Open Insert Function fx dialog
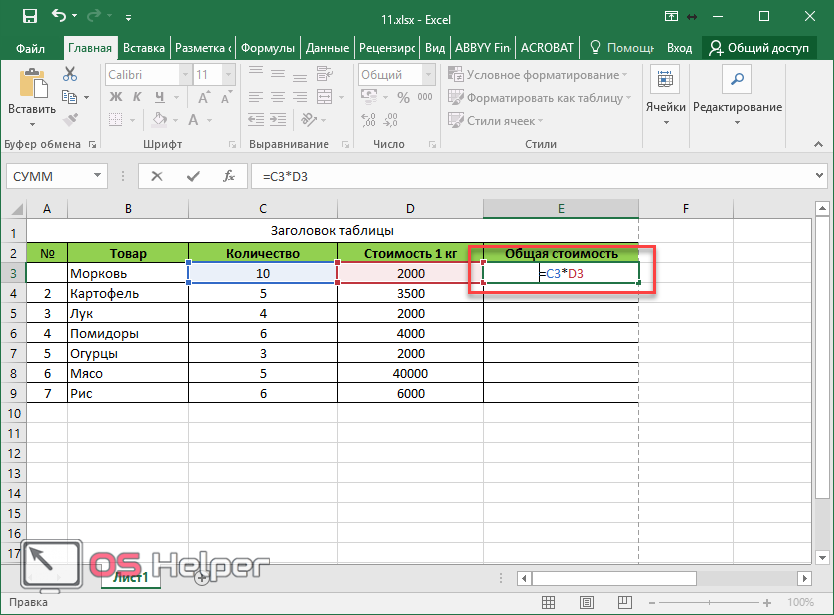Viewport: 834px width, 615px height. click(229, 176)
